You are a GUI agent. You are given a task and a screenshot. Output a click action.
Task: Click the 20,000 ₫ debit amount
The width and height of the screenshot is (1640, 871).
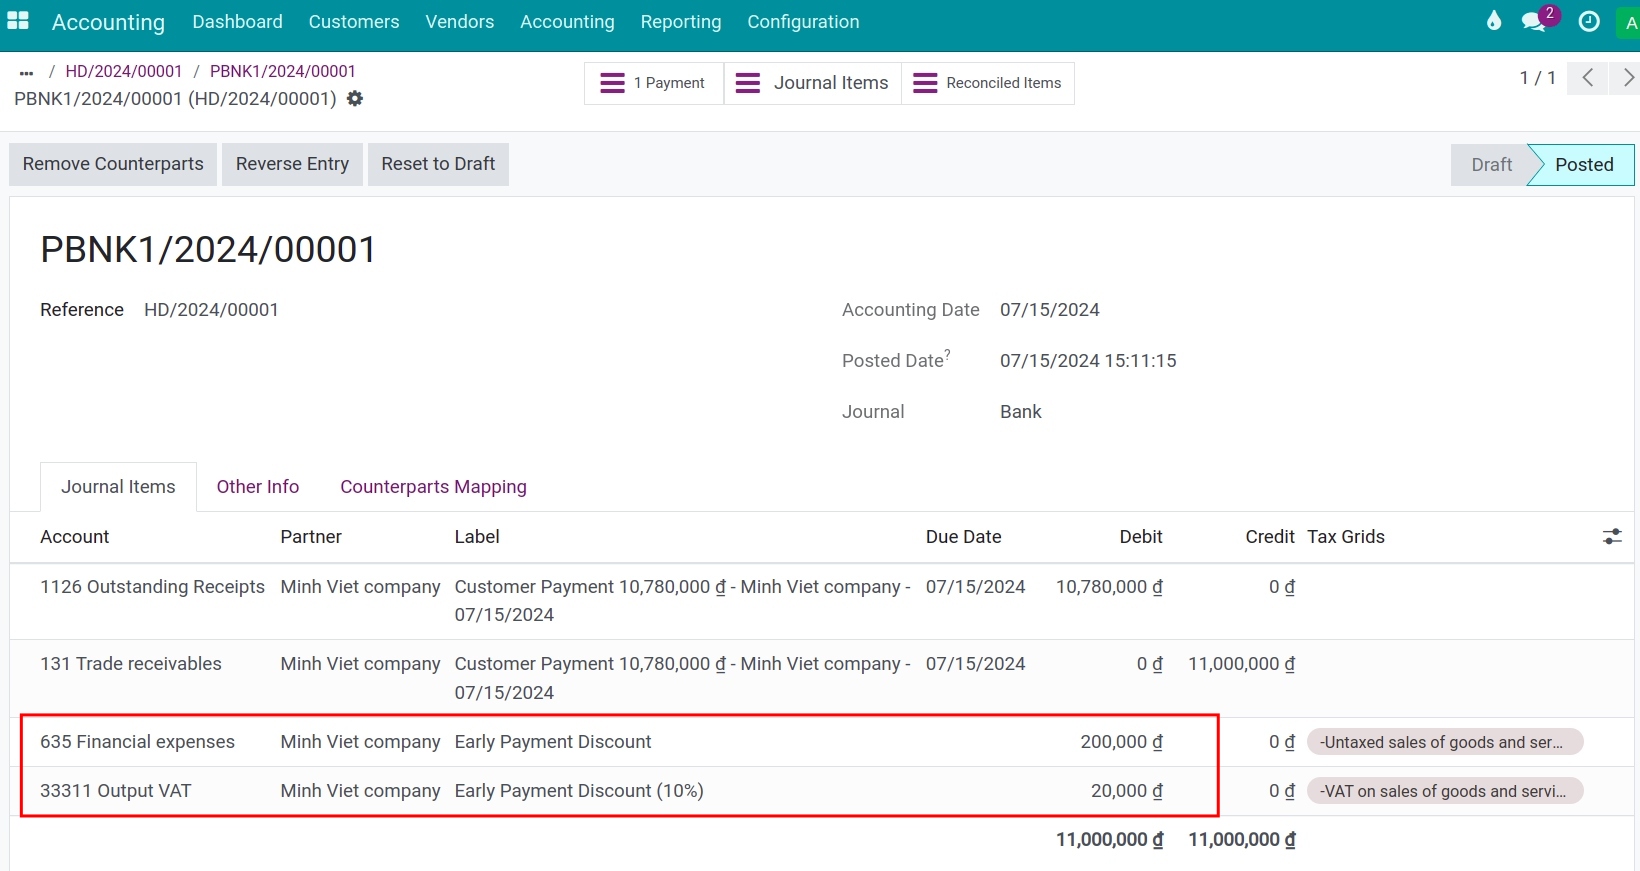point(1126,791)
